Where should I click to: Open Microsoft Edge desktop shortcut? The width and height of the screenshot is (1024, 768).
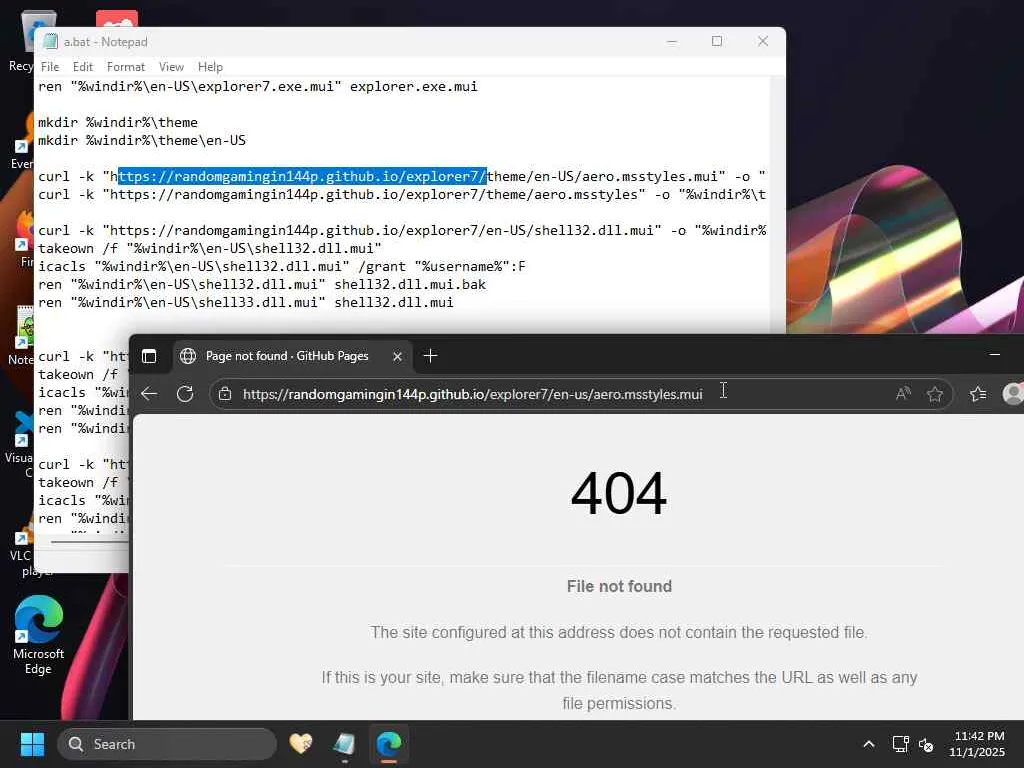[39, 635]
